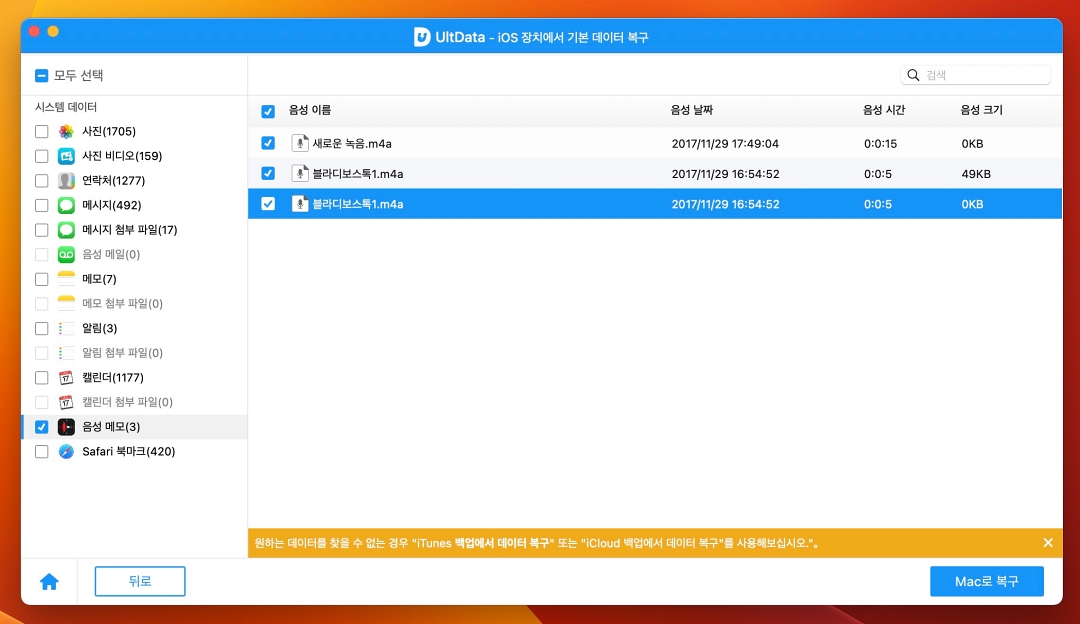Click the Photos flower icon

(66, 132)
